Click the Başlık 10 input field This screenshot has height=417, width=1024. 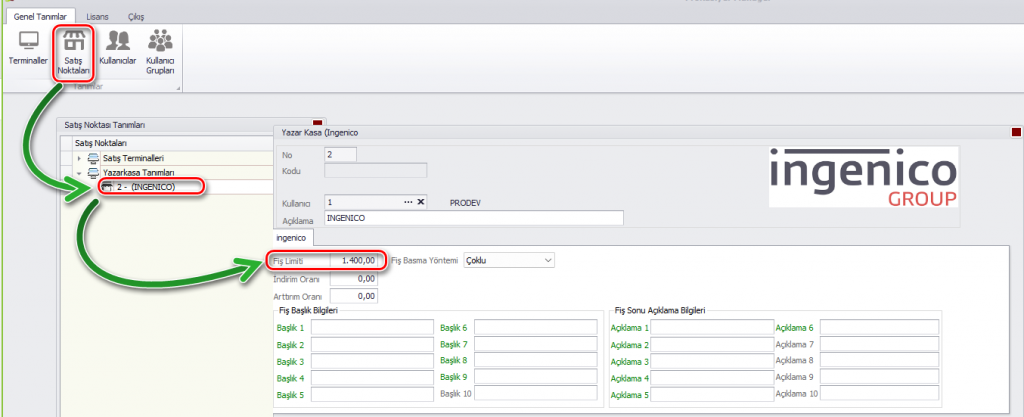[x=536, y=393]
